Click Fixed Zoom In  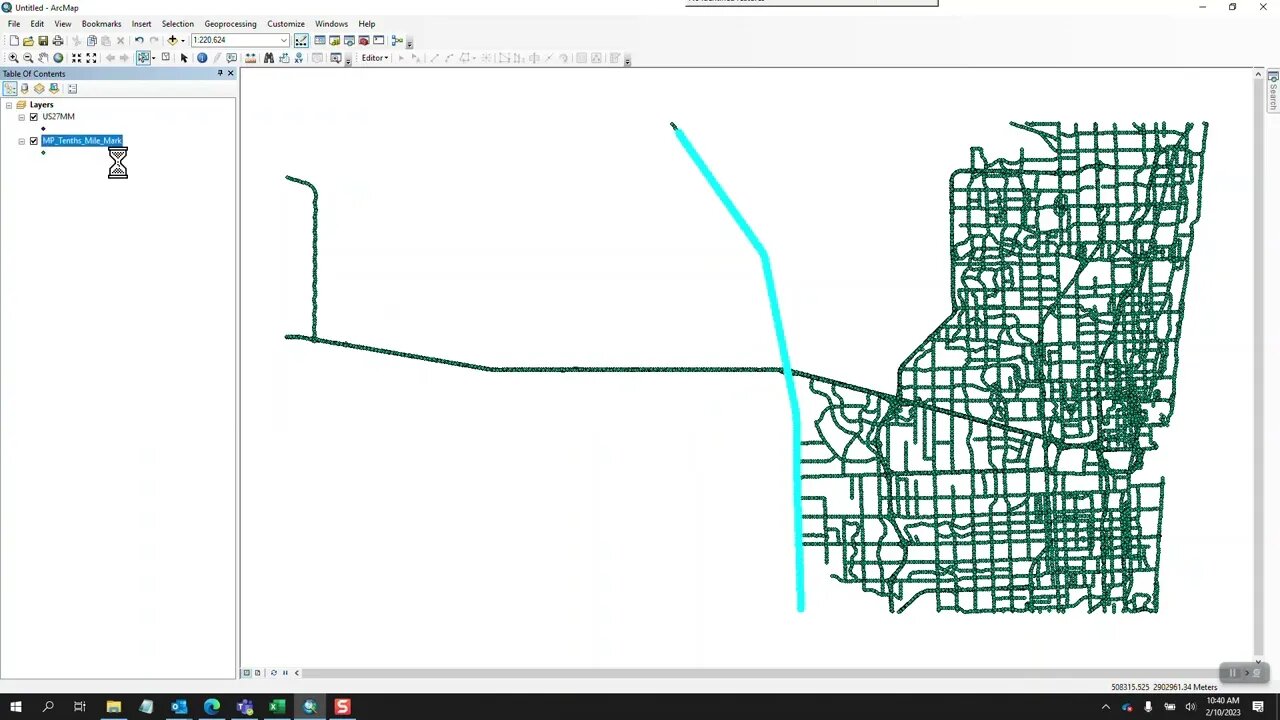pyautogui.click(x=77, y=58)
